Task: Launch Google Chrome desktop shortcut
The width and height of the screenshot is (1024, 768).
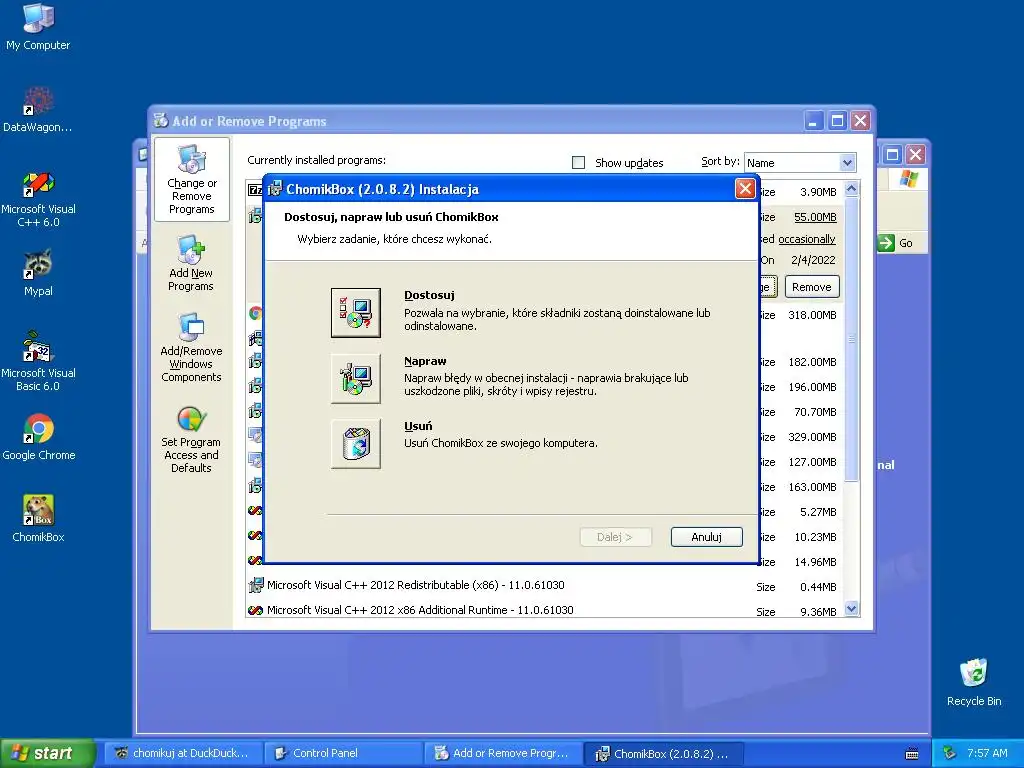Action: 39,438
